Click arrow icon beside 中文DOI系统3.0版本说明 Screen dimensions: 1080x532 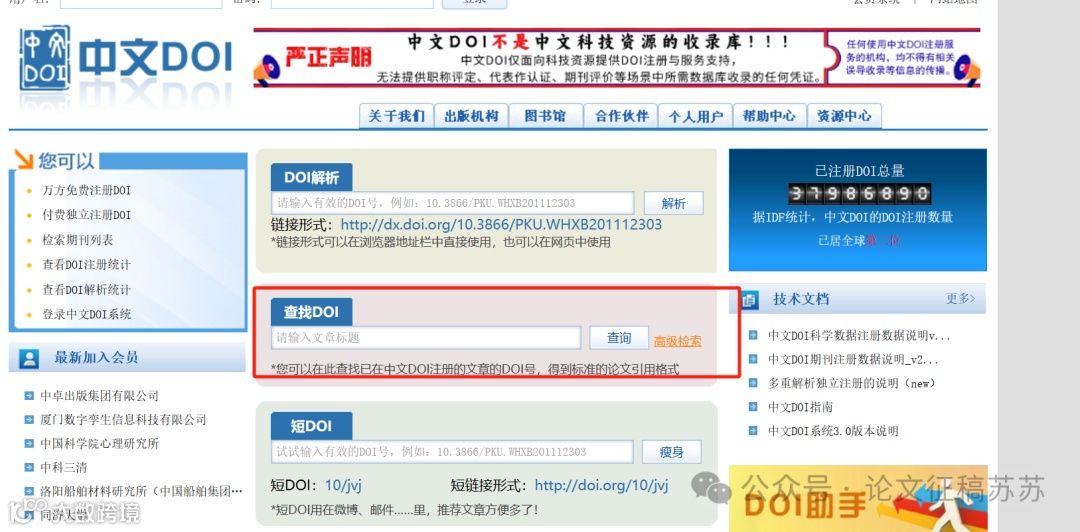(753, 431)
